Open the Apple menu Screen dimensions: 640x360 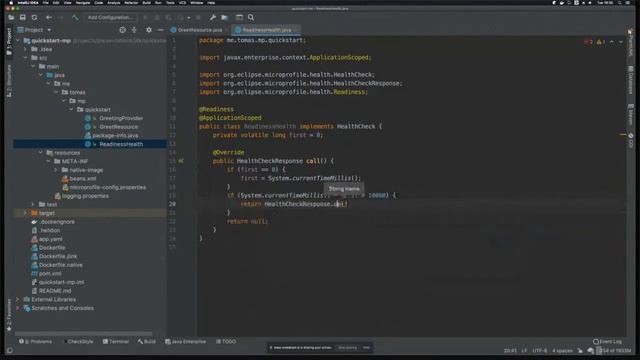(x=11, y=2)
